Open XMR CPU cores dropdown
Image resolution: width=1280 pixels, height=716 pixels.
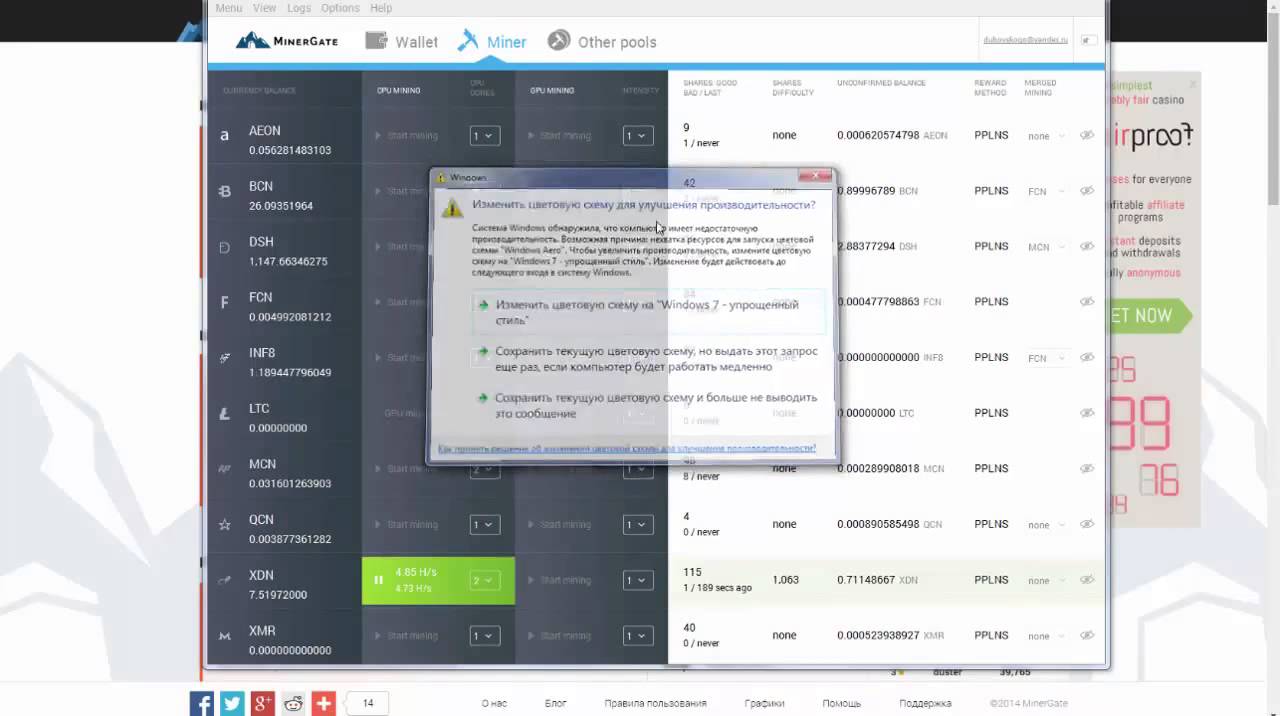click(x=485, y=635)
